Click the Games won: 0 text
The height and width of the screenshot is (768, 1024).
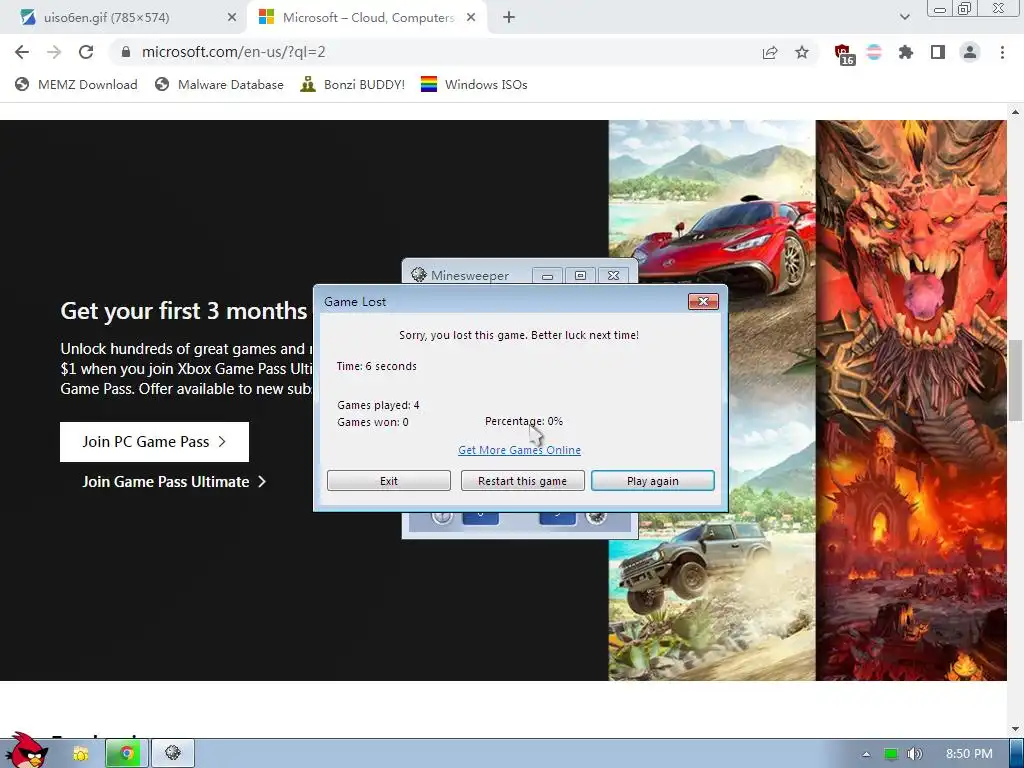tap(372, 422)
